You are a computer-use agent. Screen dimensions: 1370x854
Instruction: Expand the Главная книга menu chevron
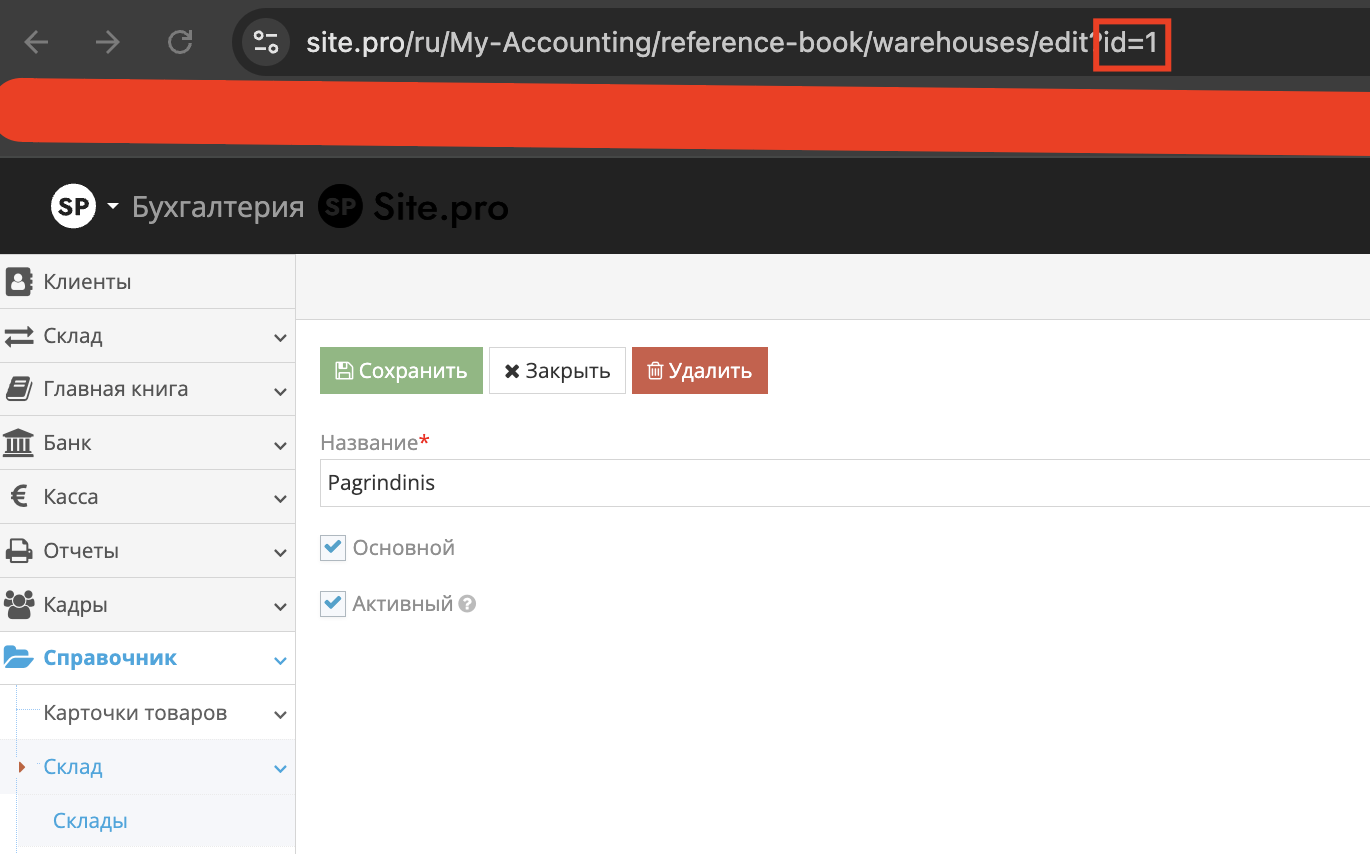tap(280, 391)
